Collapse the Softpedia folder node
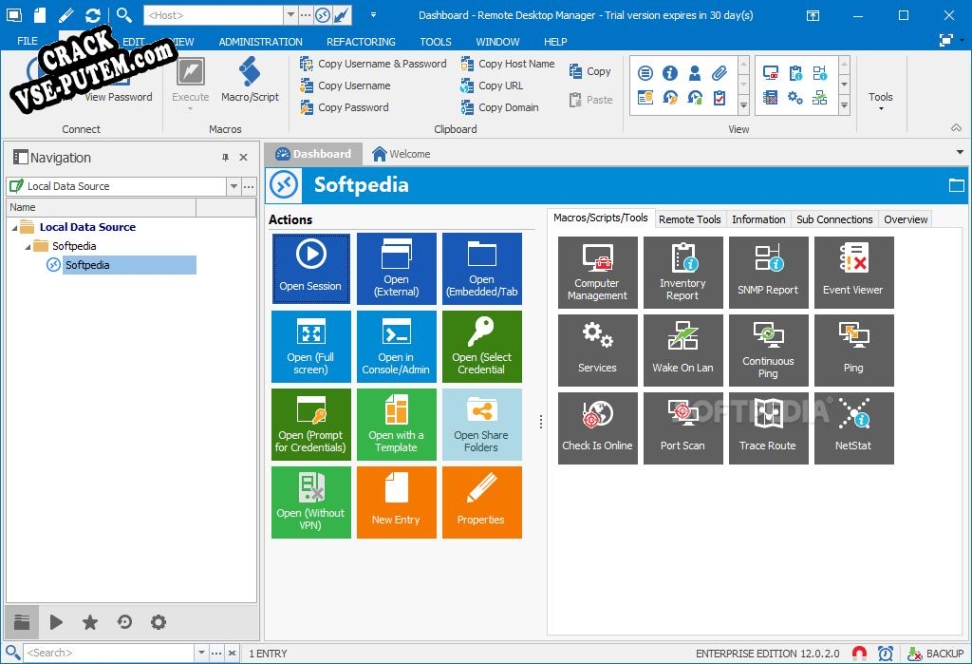The image size is (972, 664). [x=28, y=247]
